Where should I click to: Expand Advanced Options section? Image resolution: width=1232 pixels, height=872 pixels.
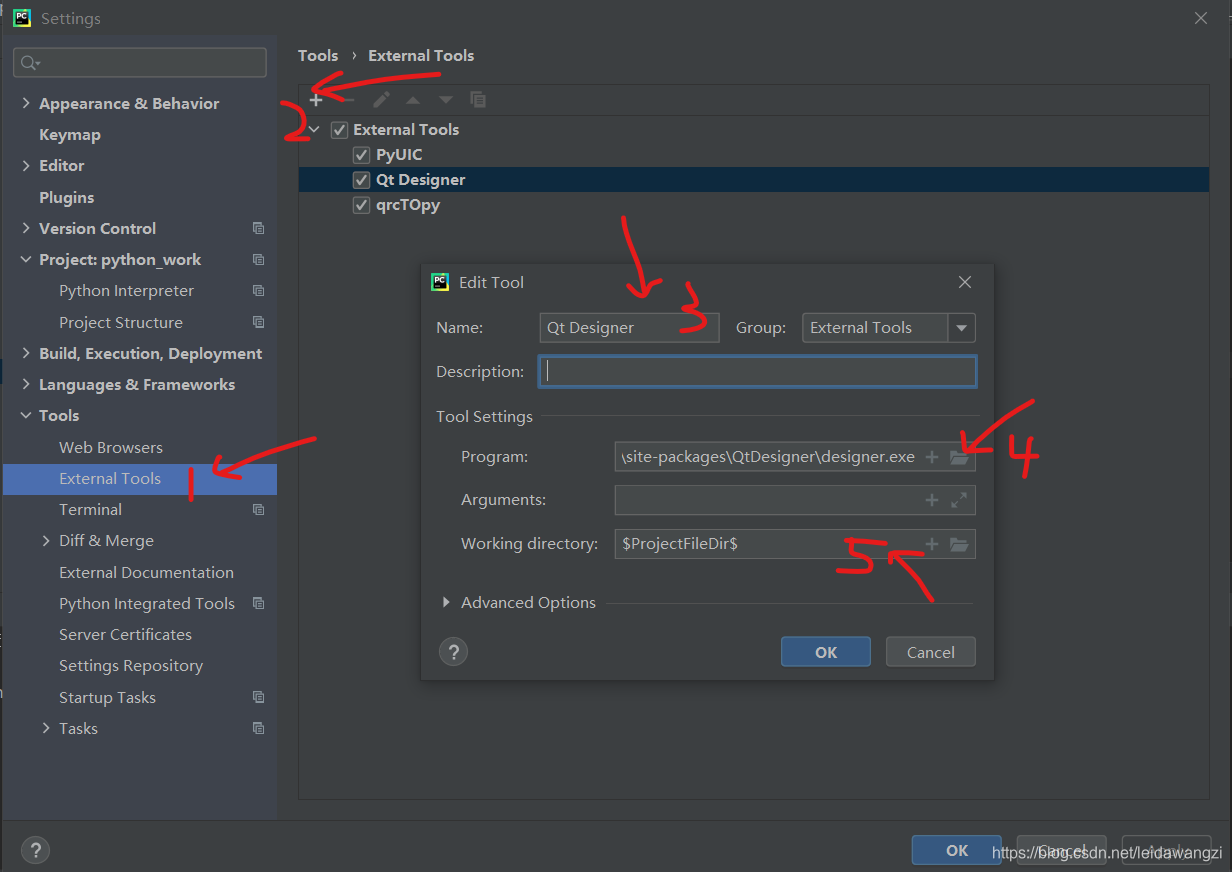pos(446,602)
